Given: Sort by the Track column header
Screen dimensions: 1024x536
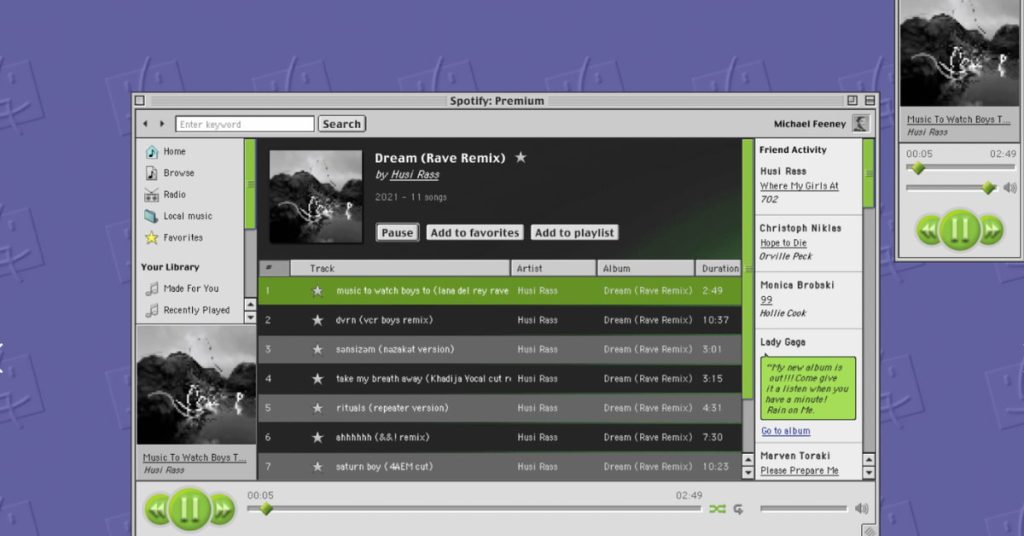Looking at the screenshot, I should [400, 268].
